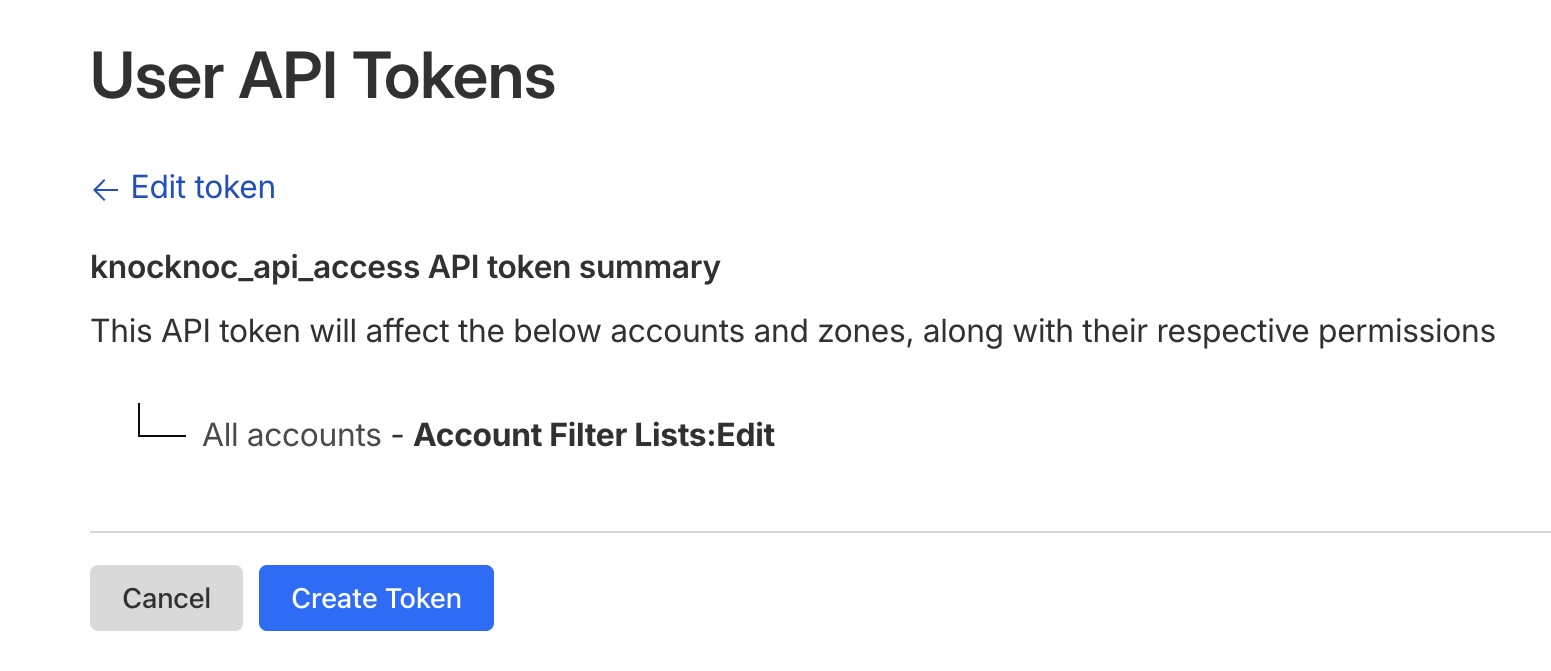
Task: Select the All accounts tree entry
Action: (292, 435)
